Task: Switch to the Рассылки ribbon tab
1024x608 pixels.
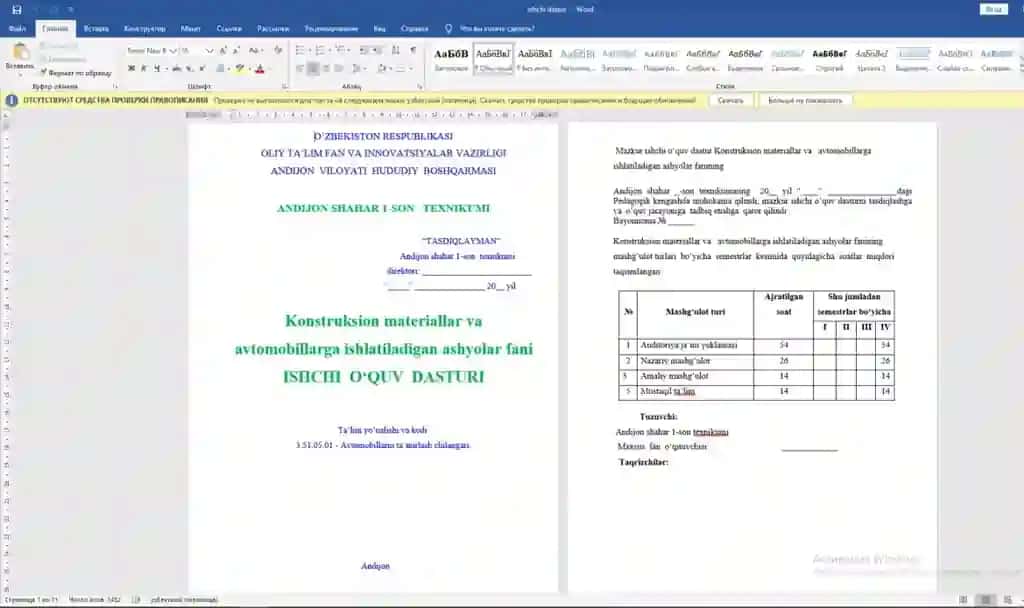Action: tap(272, 29)
